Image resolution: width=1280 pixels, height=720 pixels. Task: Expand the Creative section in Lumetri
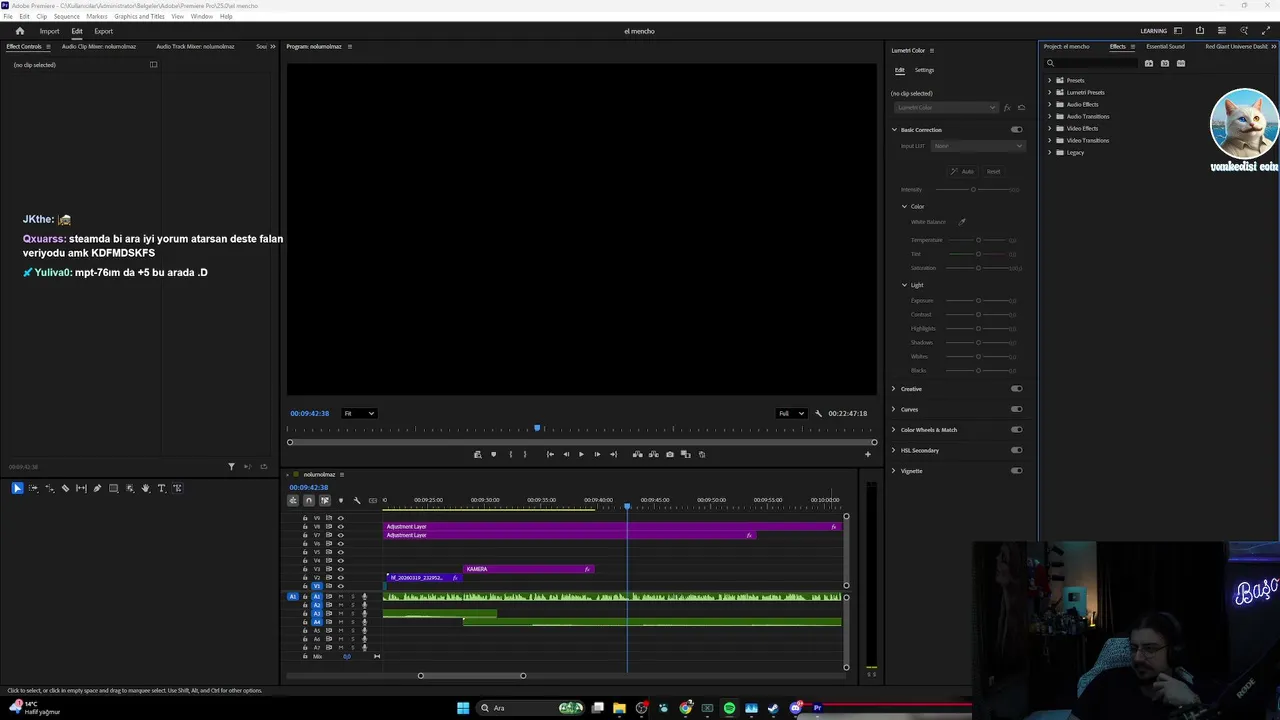coord(894,389)
